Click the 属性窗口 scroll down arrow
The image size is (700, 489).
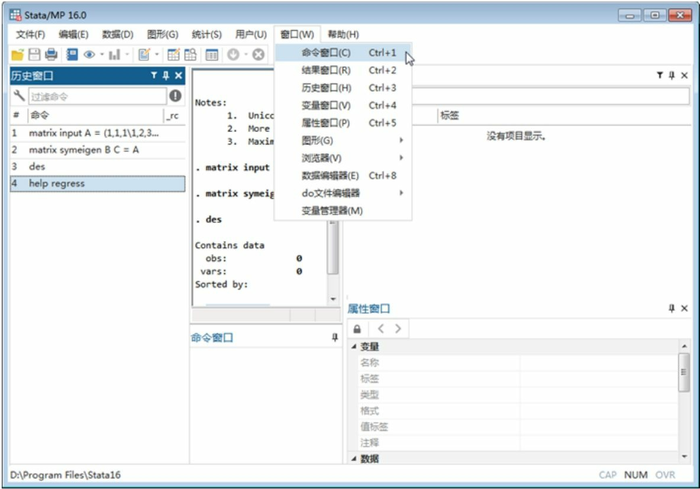coord(684,456)
